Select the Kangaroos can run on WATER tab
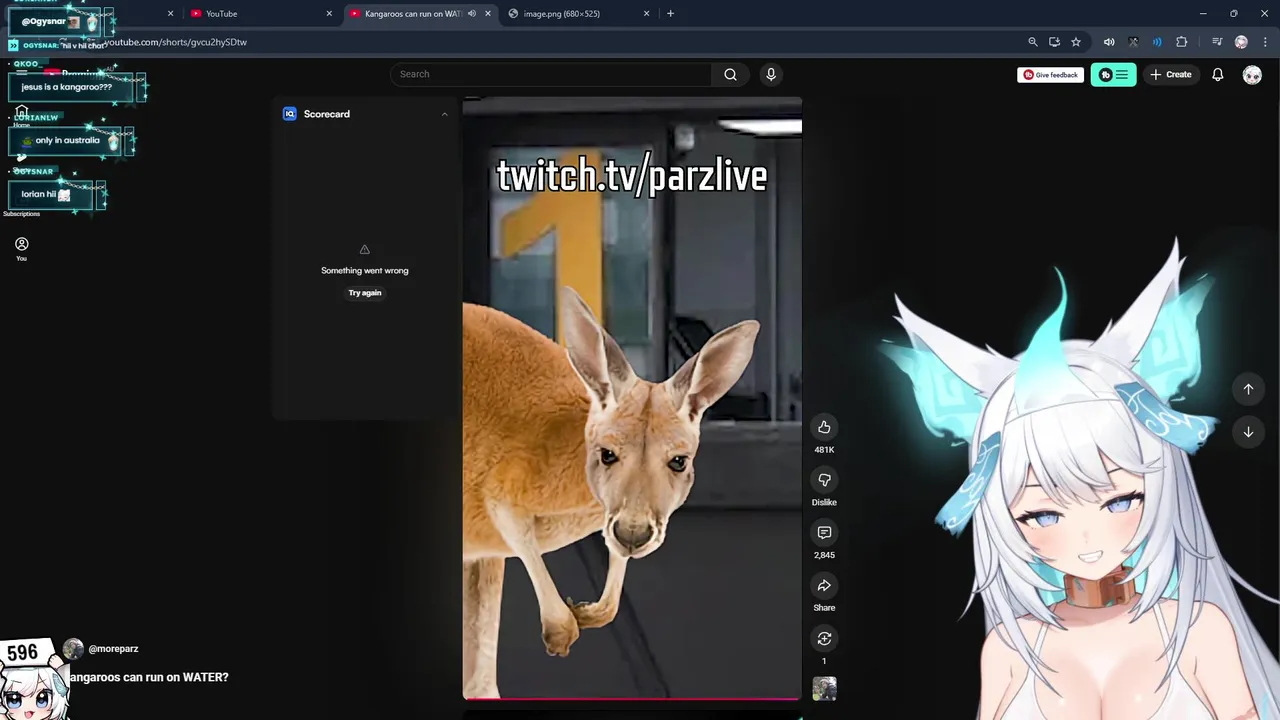Image resolution: width=1280 pixels, height=720 pixels. pos(410,14)
